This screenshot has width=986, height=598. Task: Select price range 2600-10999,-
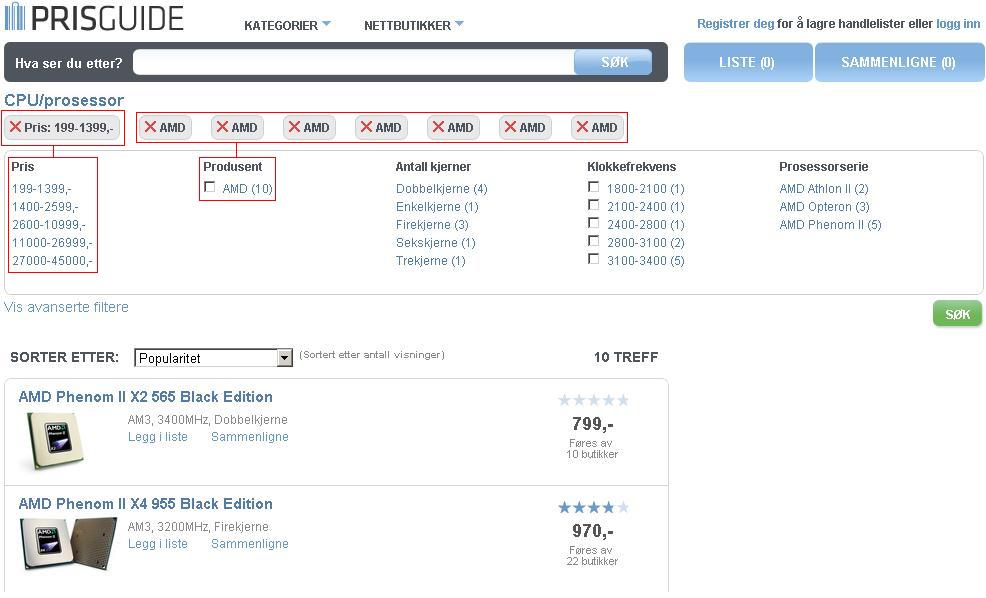click(x=49, y=224)
